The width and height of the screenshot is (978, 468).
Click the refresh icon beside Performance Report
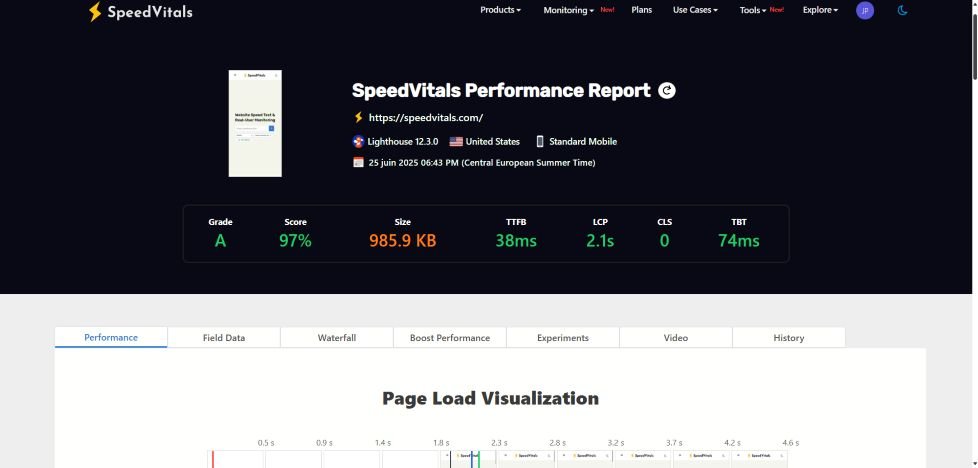(667, 91)
